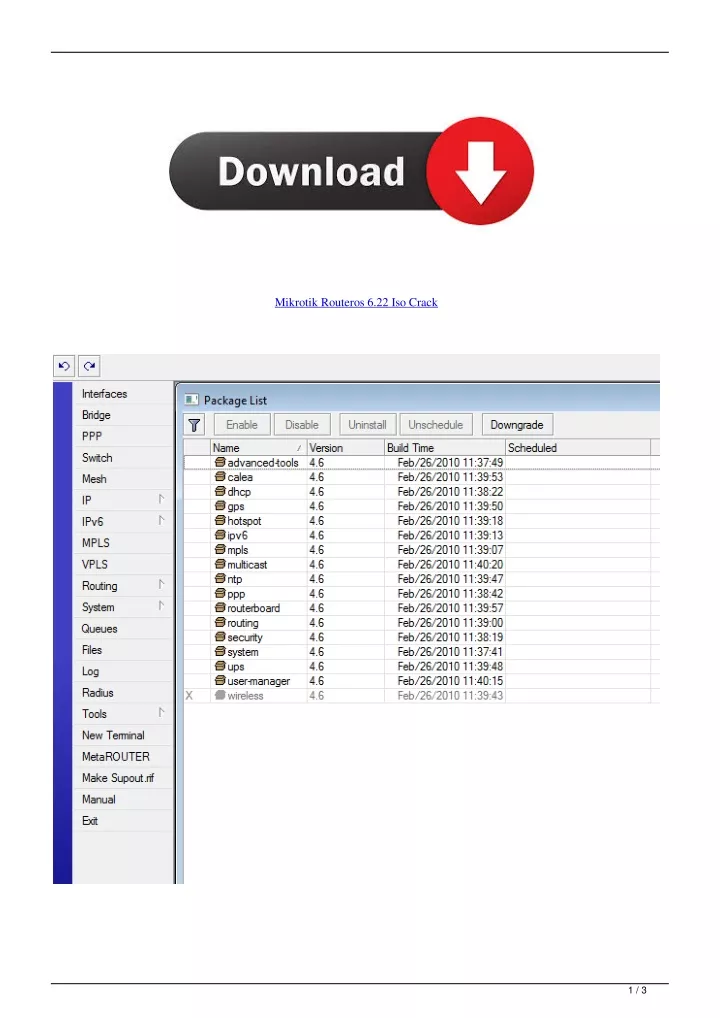The image size is (720, 1018).
Task: Click the Enable button
Action: [x=242, y=425]
